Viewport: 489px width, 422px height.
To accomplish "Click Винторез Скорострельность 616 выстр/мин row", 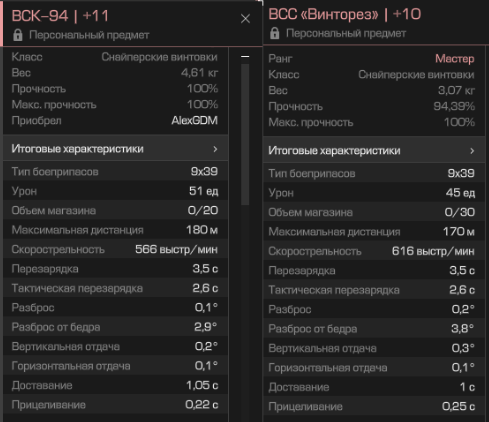I will [374, 251].
